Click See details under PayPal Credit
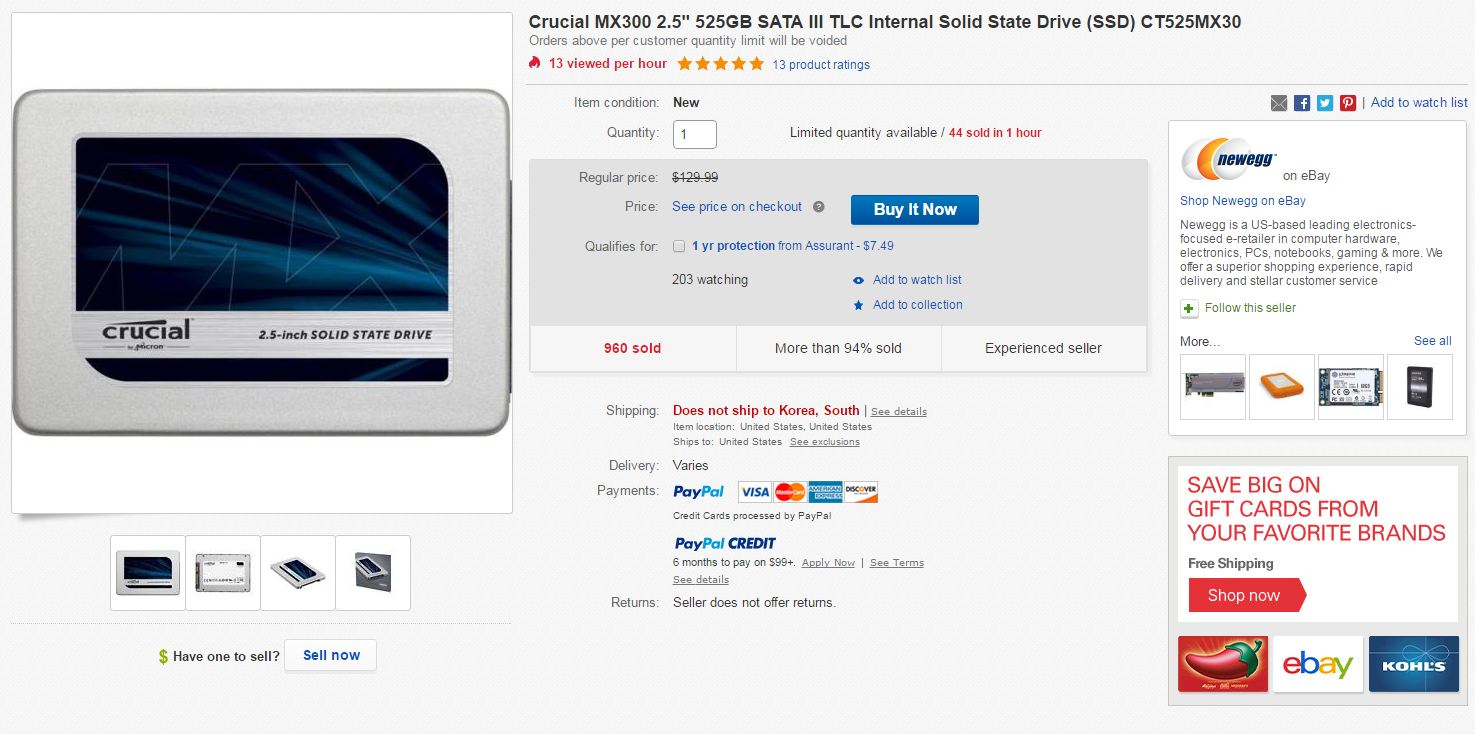Screen dimensions: 1475x734 701,580
